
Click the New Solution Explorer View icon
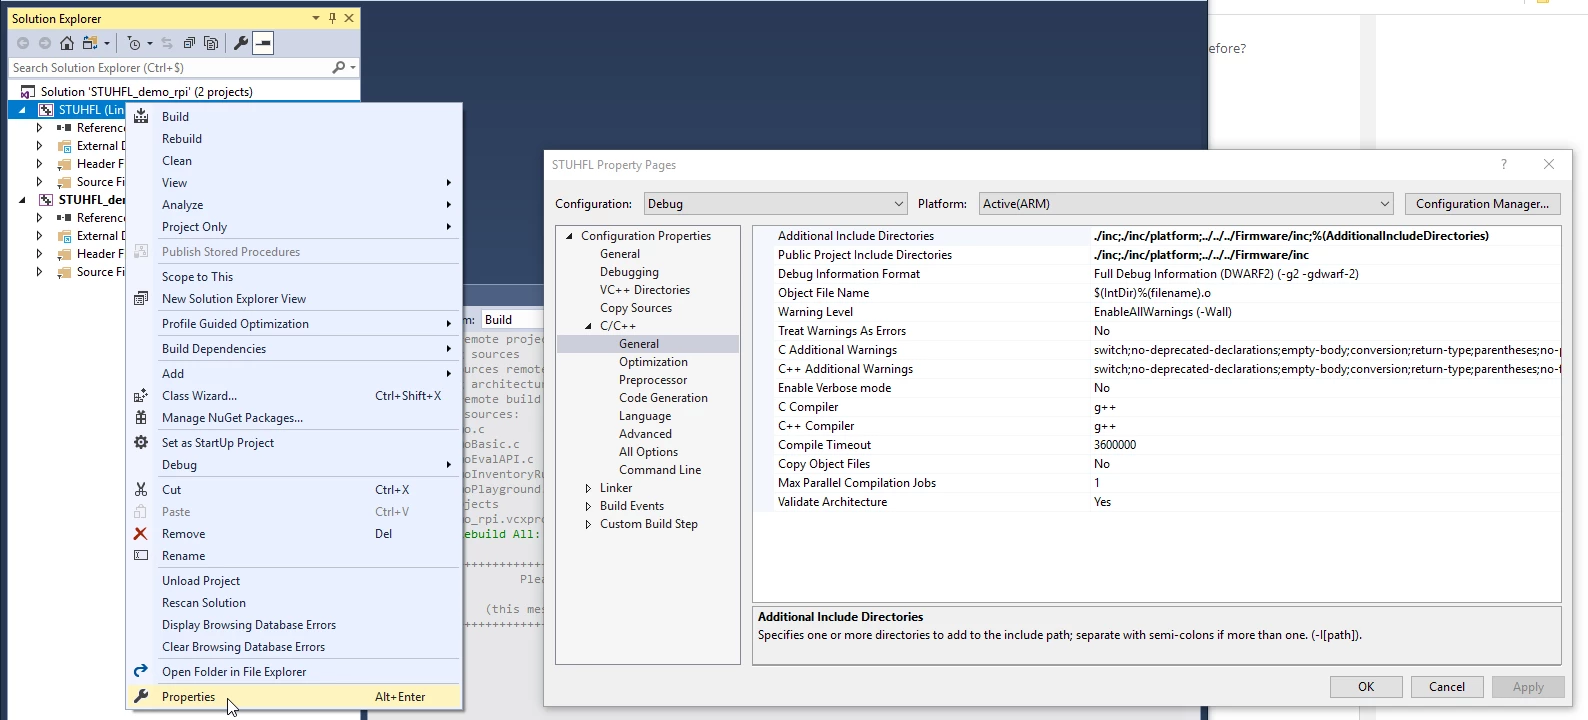[x=141, y=299]
